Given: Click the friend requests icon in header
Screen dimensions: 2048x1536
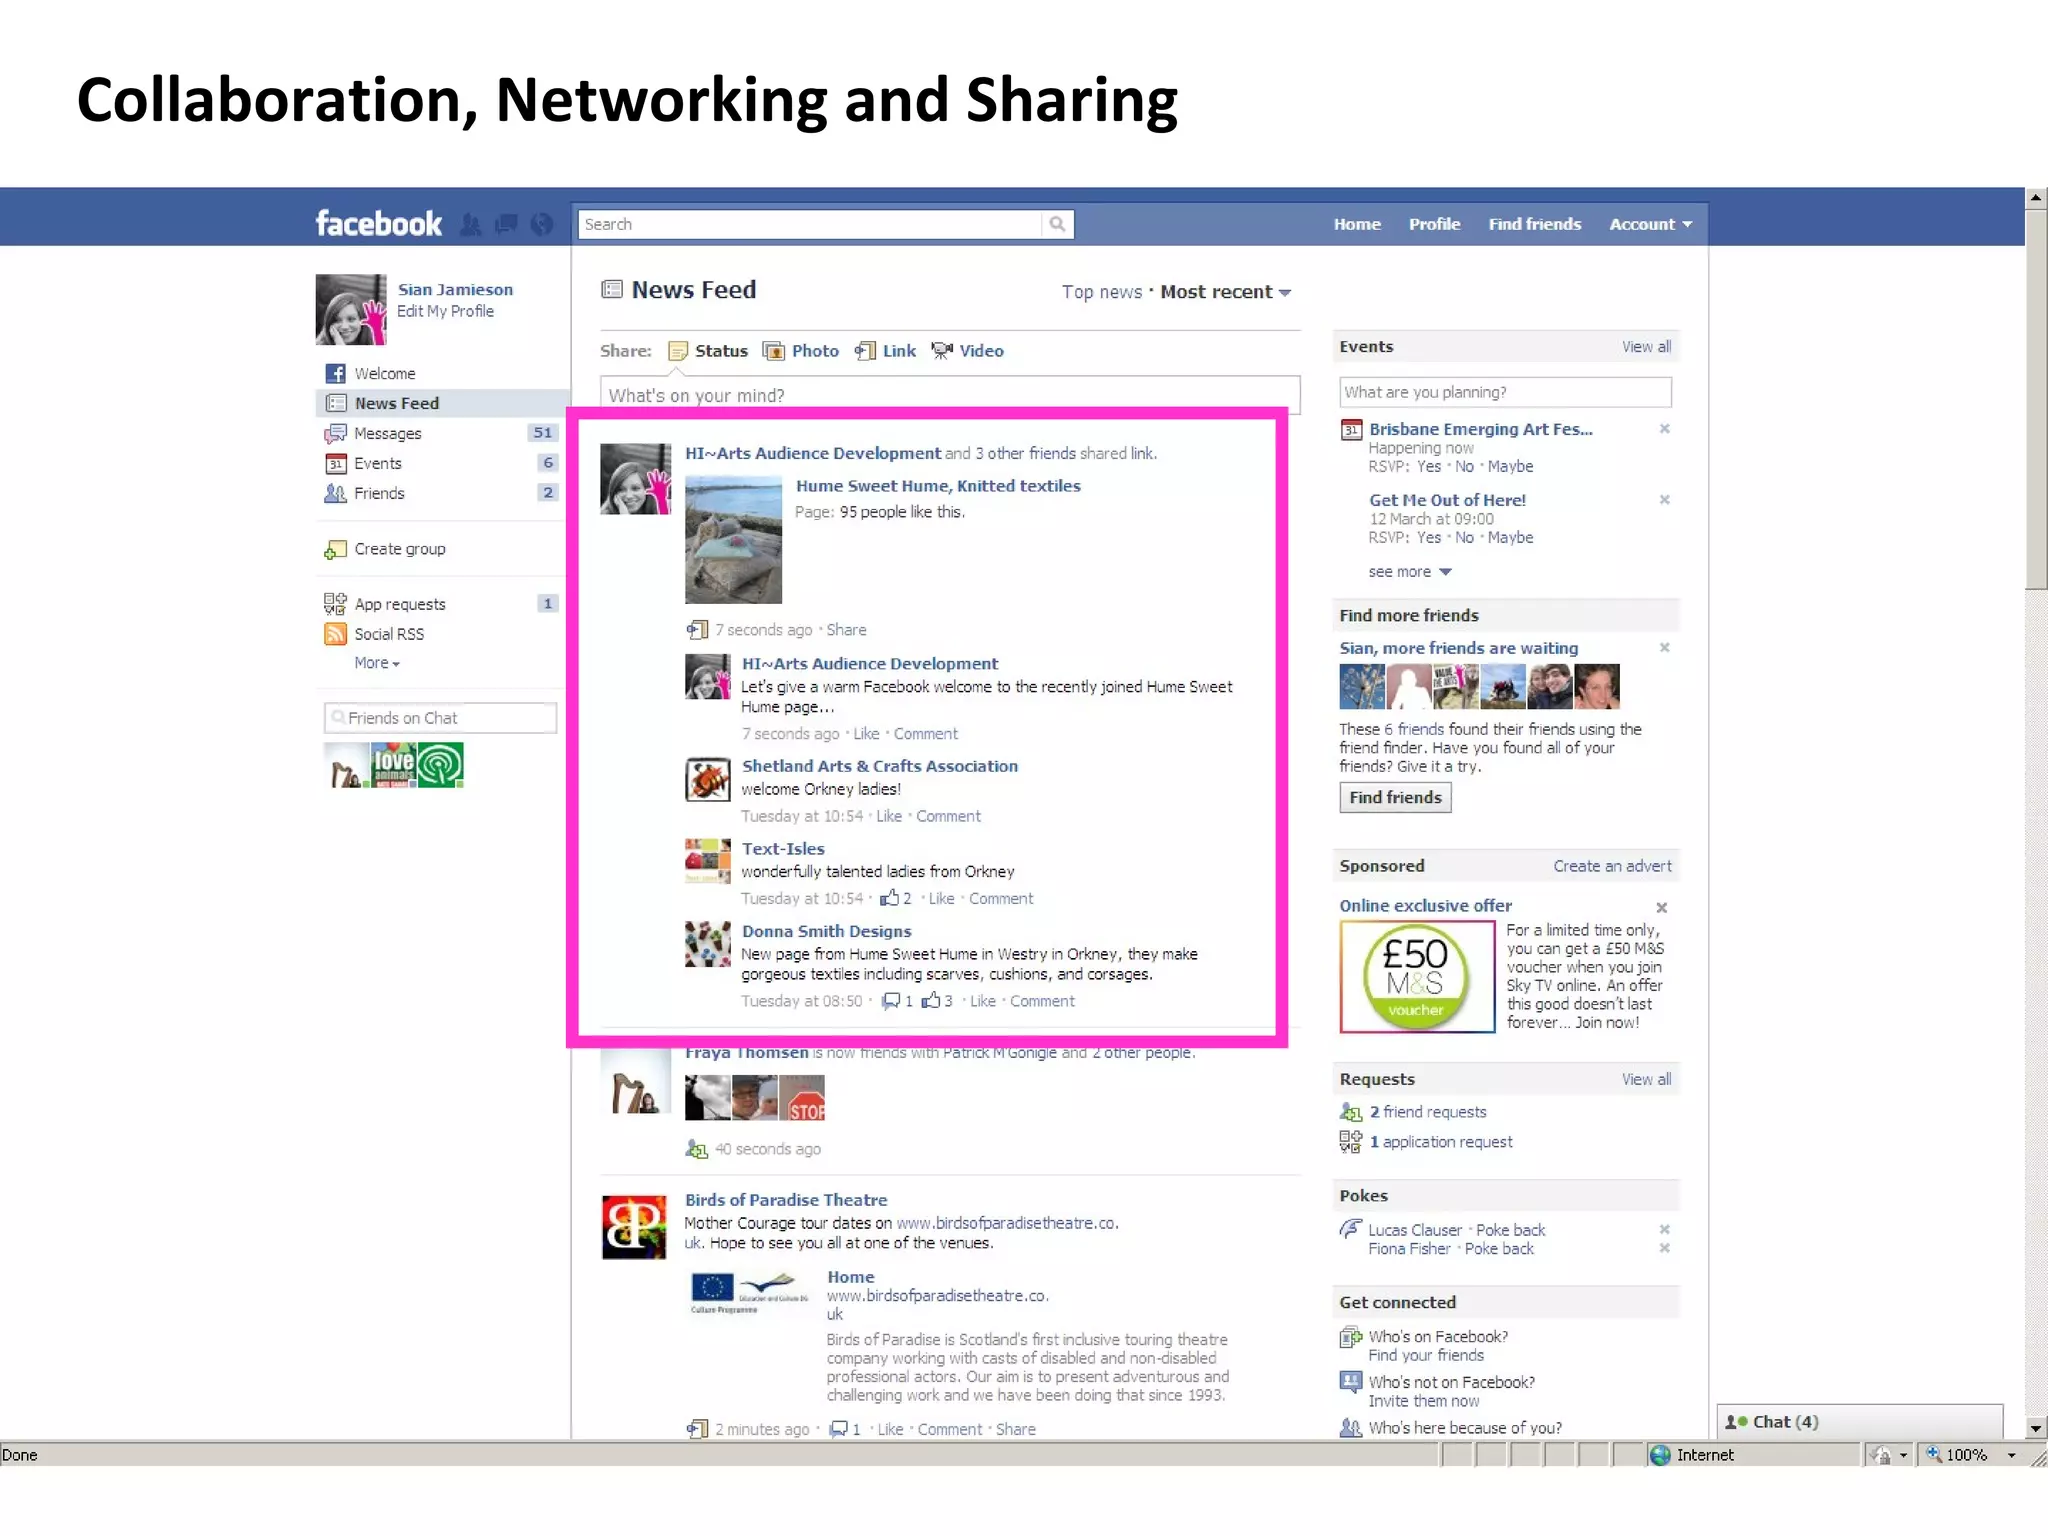Looking at the screenshot, I should pyautogui.click(x=470, y=224).
